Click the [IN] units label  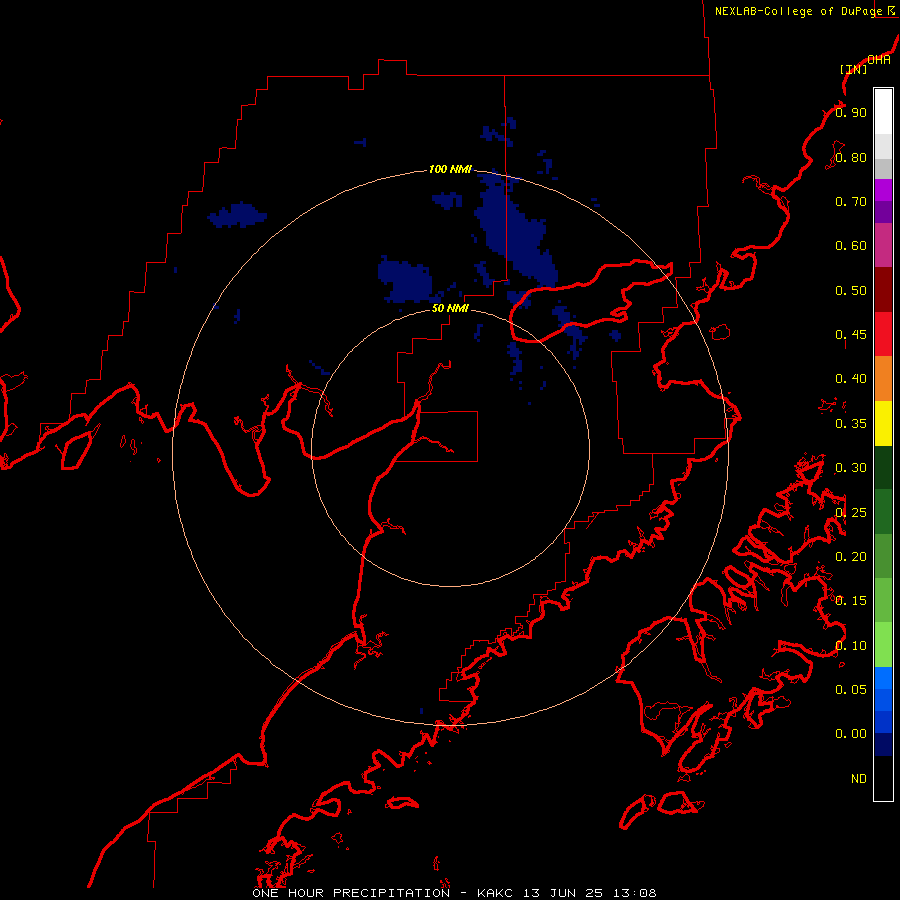pyautogui.click(x=853, y=69)
